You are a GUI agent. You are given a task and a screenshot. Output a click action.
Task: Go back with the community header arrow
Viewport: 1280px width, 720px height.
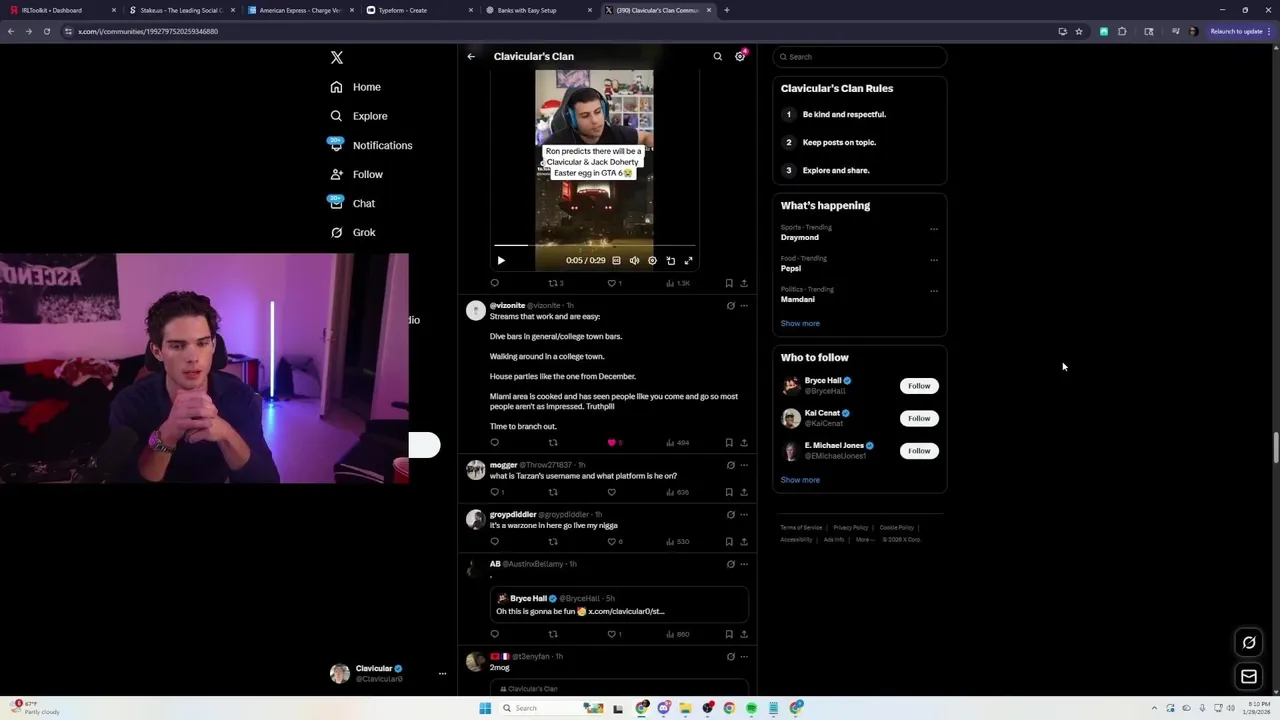[x=471, y=56]
